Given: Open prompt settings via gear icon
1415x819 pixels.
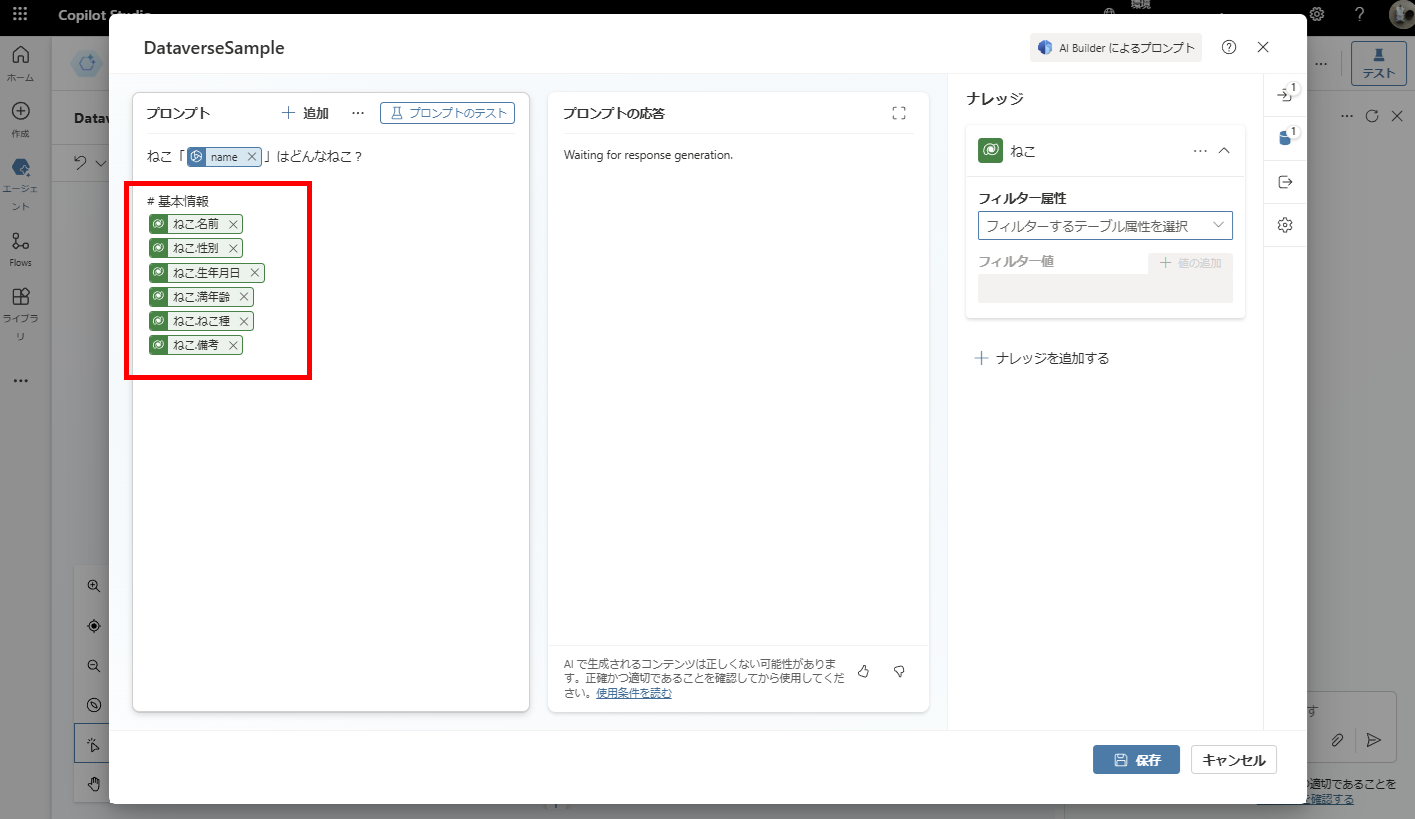Looking at the screenshot, I should [1285, 224].
